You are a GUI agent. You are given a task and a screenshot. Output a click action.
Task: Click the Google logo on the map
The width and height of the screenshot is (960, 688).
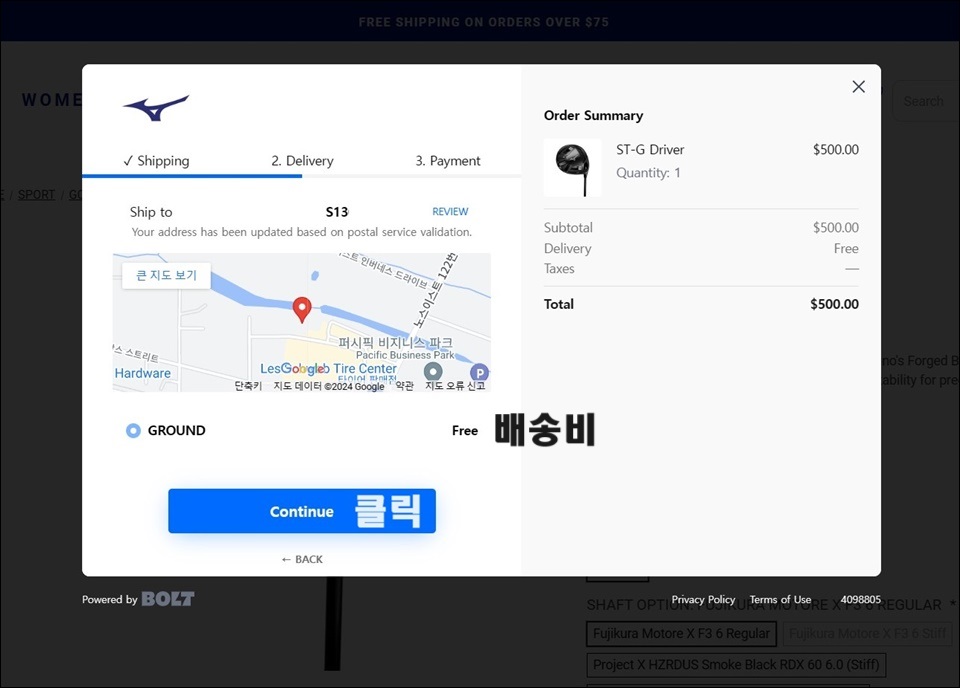(304, 369)
